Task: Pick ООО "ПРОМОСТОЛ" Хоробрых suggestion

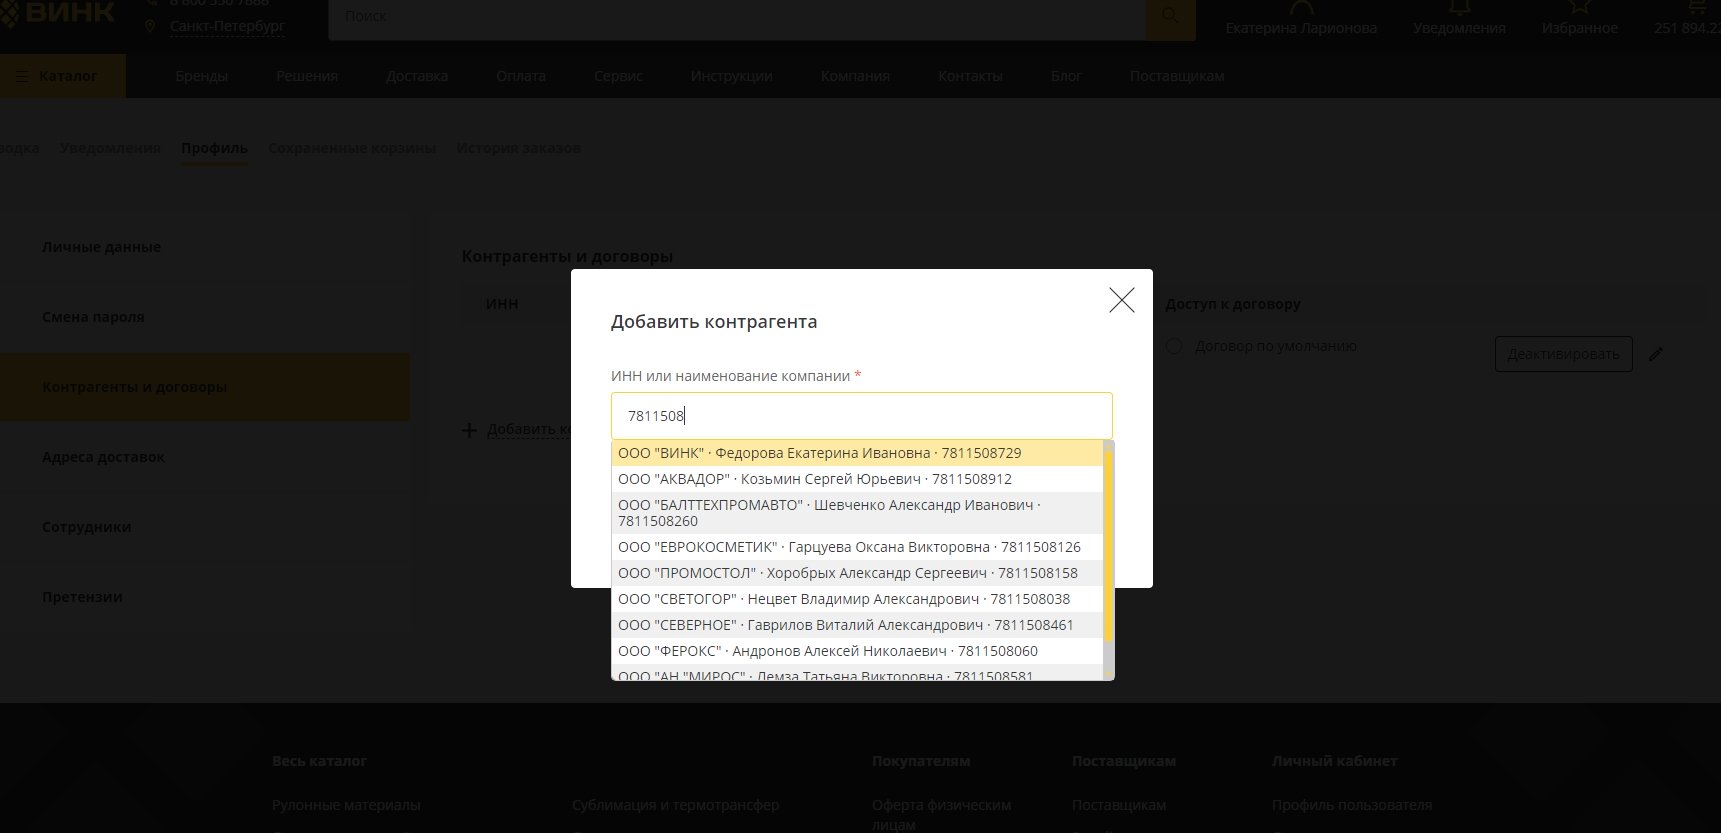Action: (857, 573)
